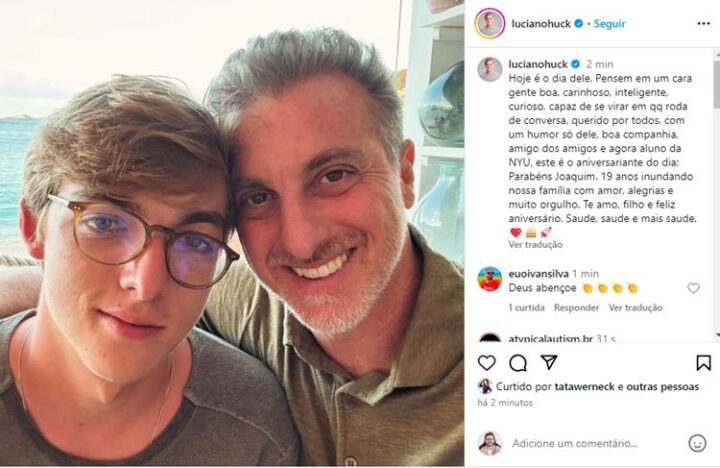
Task: Save the post with the bookmark icon
Action: point(703,363)
